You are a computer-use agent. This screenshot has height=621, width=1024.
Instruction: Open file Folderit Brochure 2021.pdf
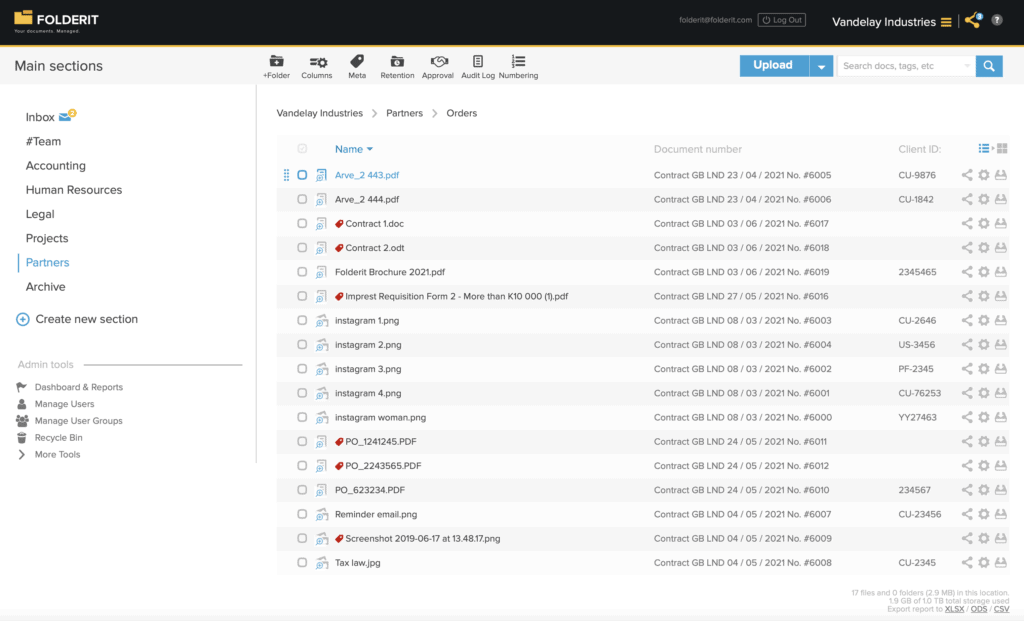(x=390, y=272)
